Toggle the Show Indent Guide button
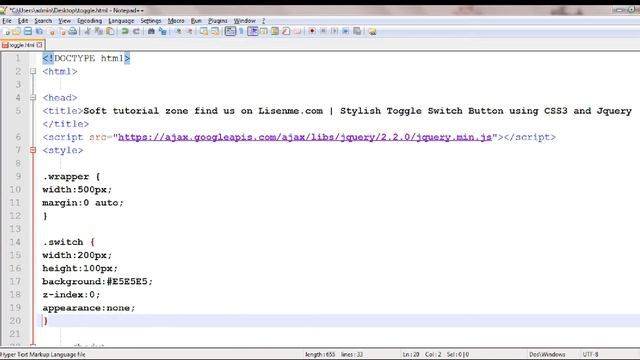Image resolution: width=640 pixels, height=360 pixels. click(253, 31)
